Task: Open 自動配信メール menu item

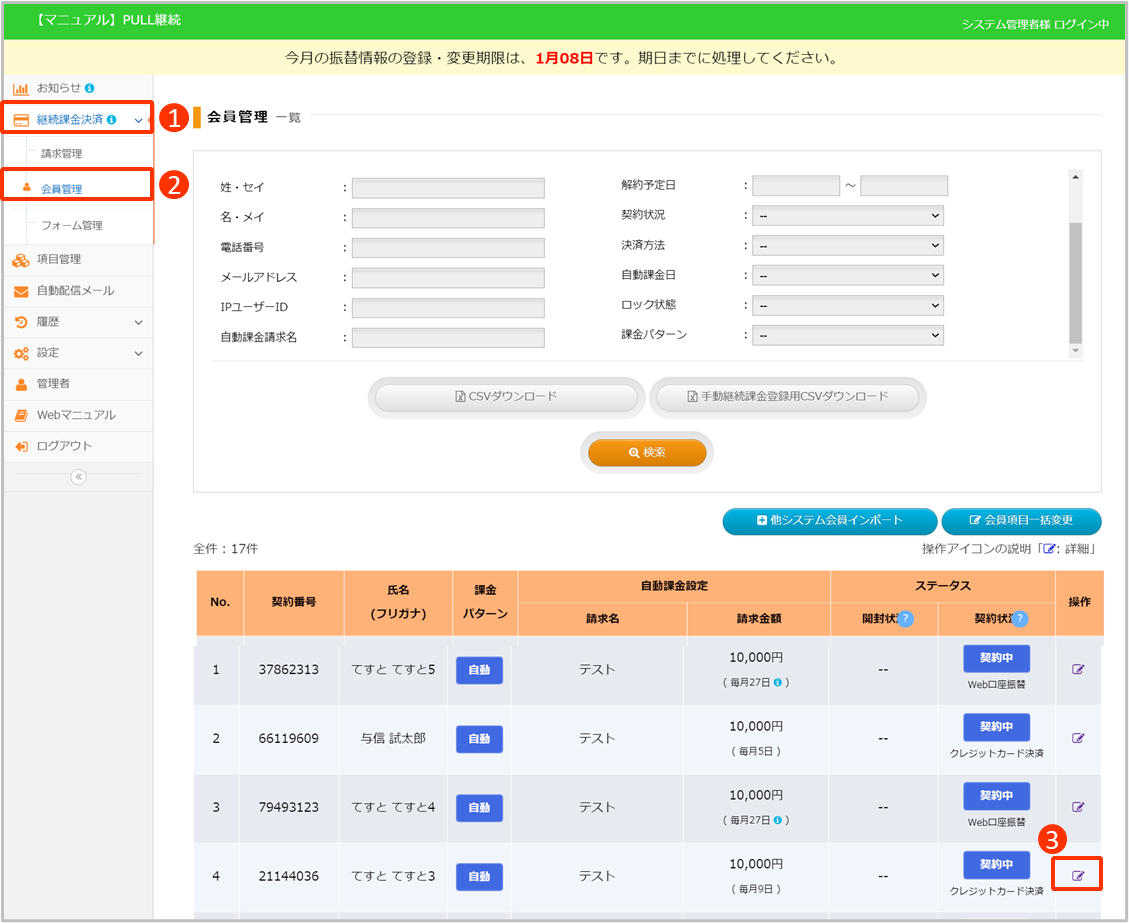Action: 75,291
